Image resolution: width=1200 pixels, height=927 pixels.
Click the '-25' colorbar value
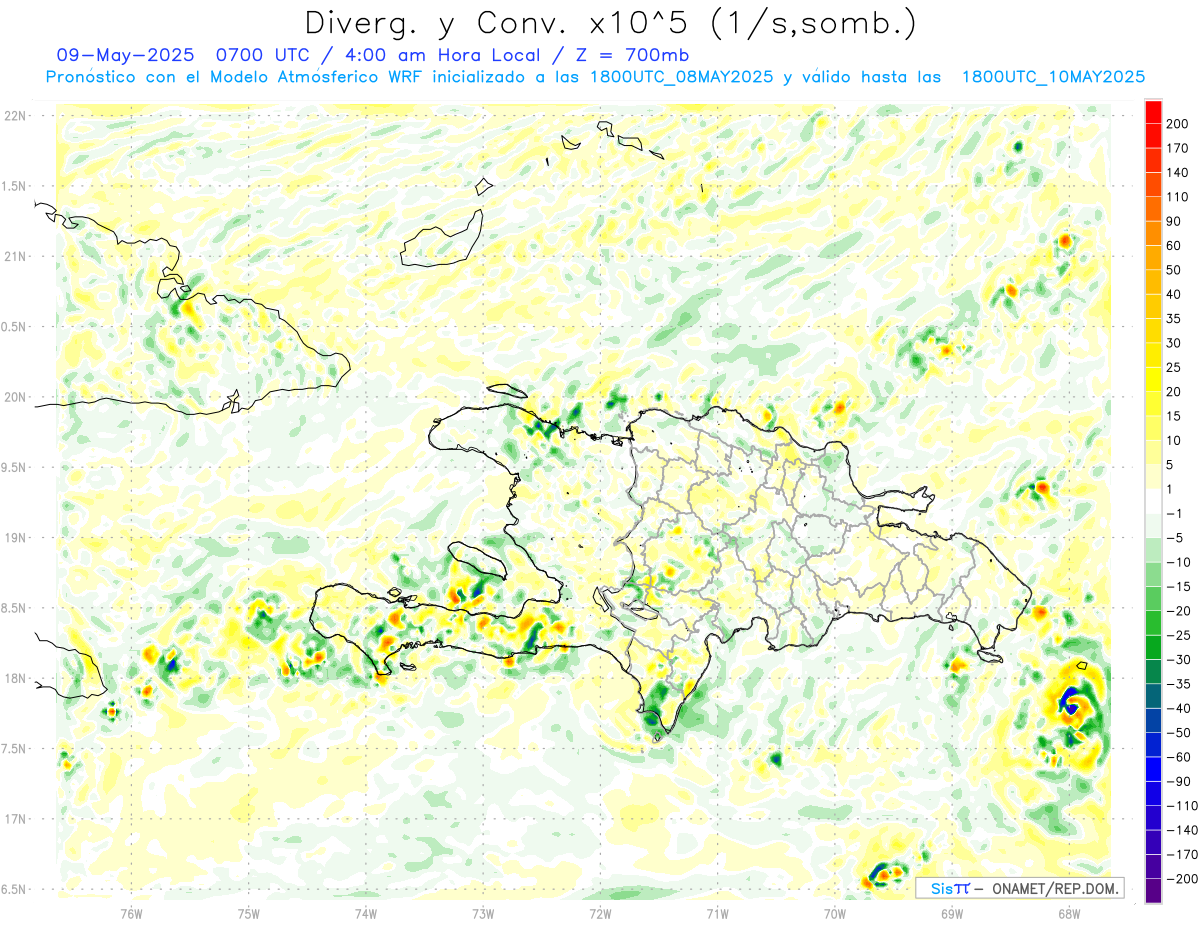tap(1178, 636)
